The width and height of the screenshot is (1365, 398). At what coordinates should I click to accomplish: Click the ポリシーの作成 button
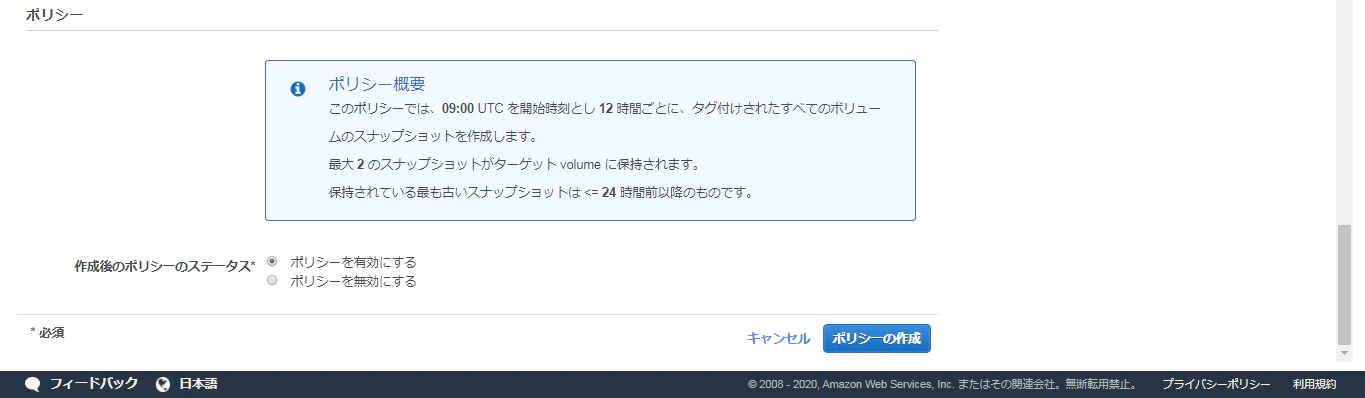tap(877, 338)
